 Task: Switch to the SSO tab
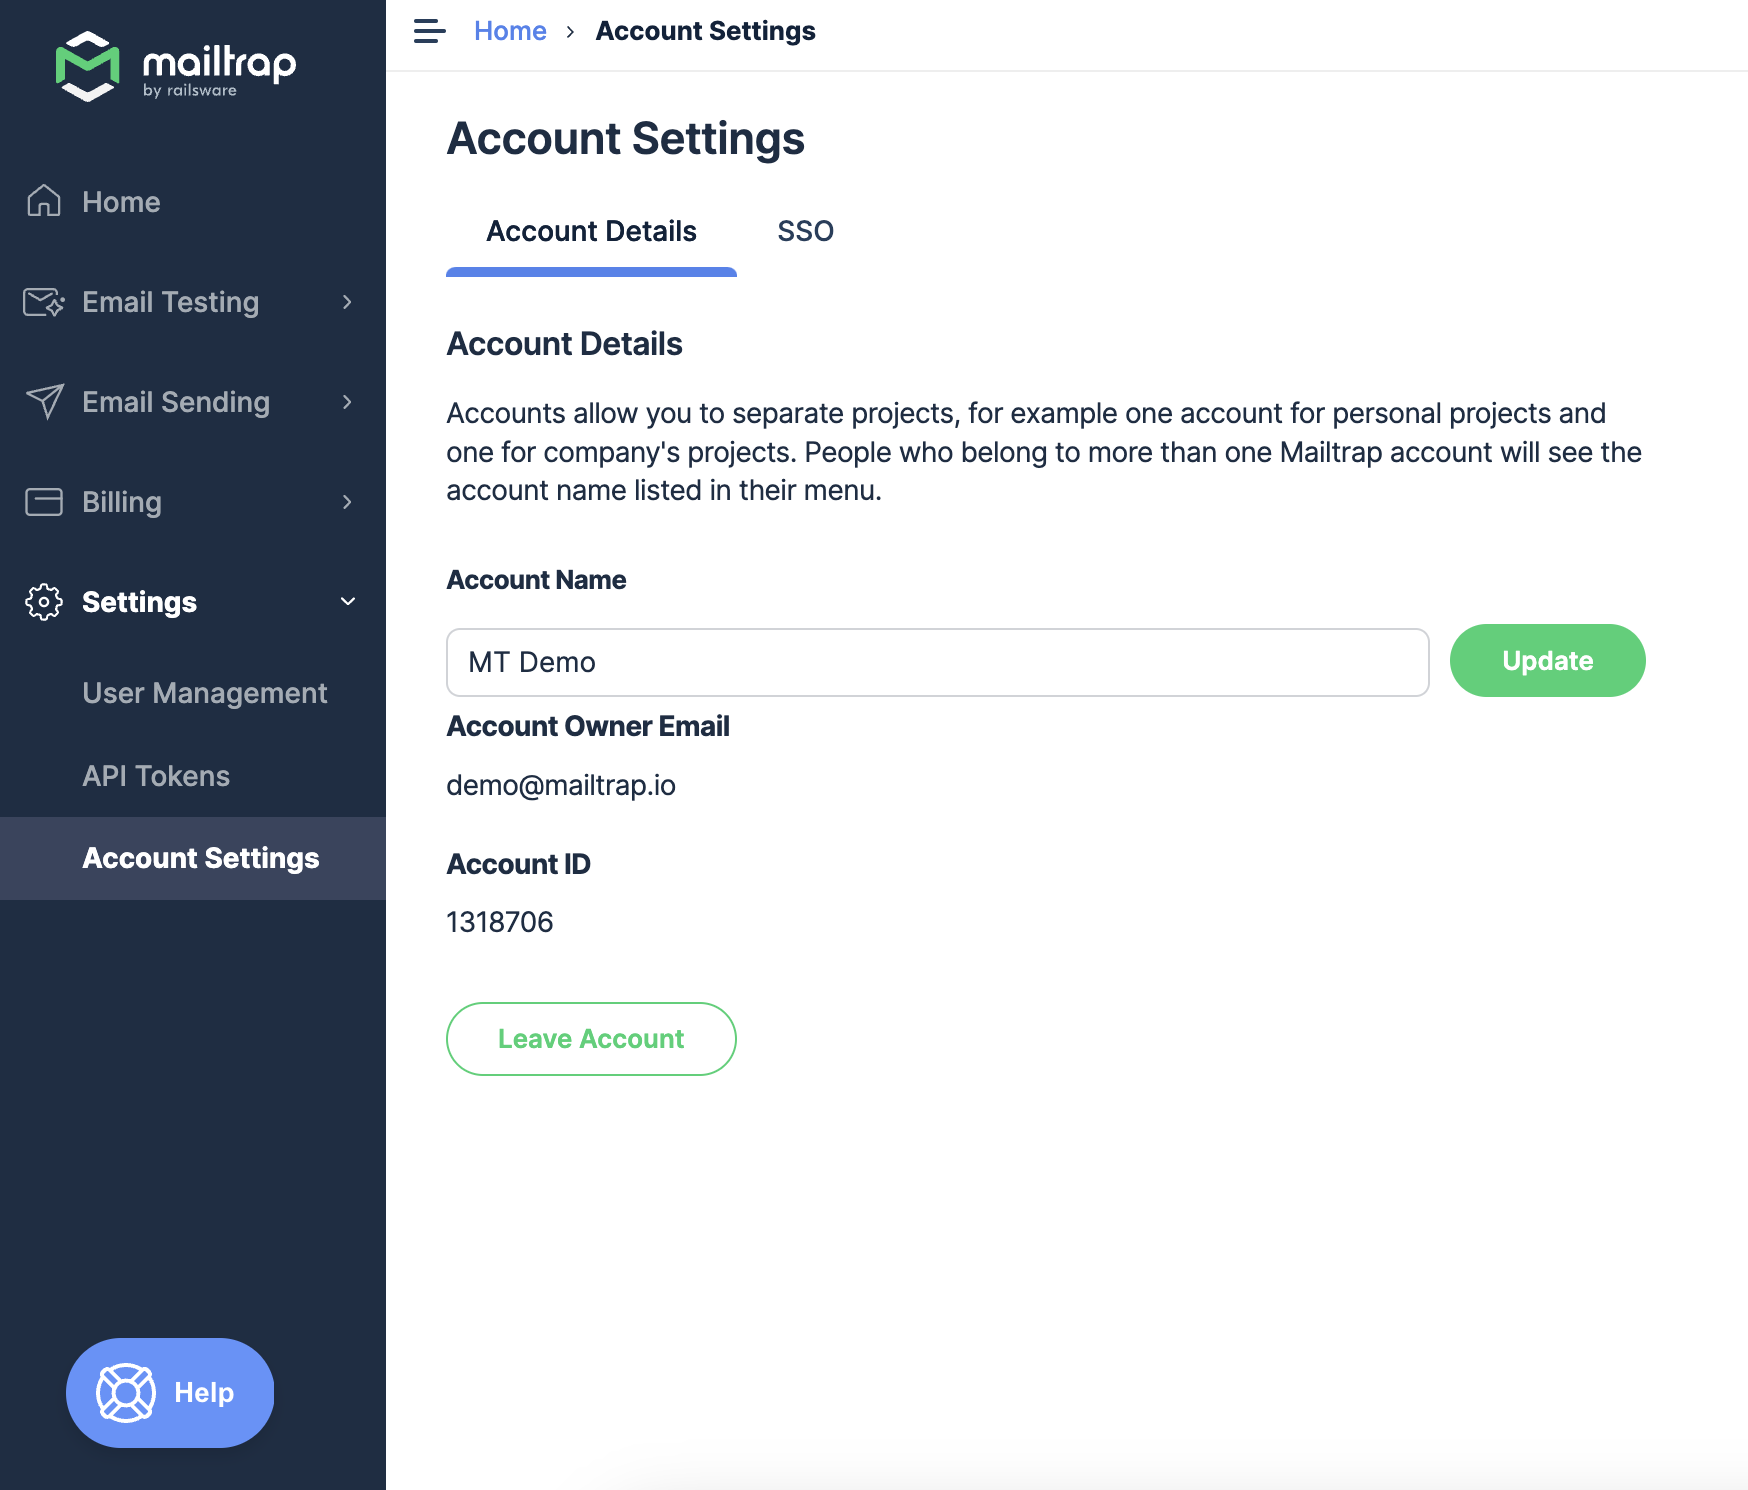point(806,231)
